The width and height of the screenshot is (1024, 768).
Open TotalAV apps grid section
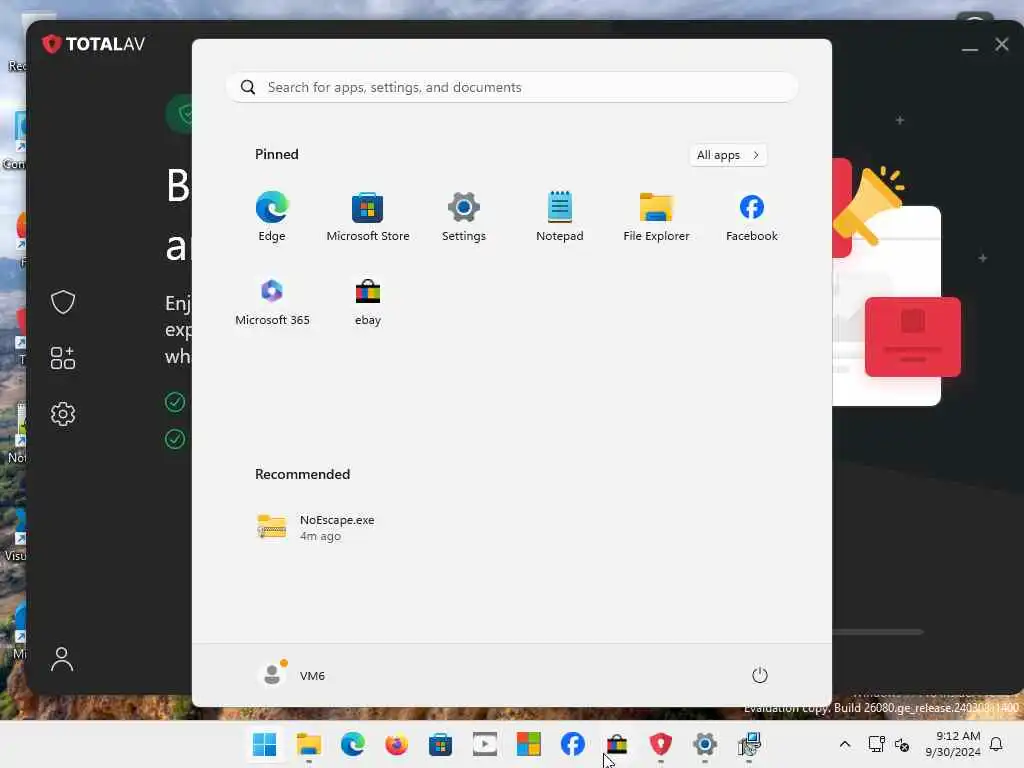click(x=63, y=358)
